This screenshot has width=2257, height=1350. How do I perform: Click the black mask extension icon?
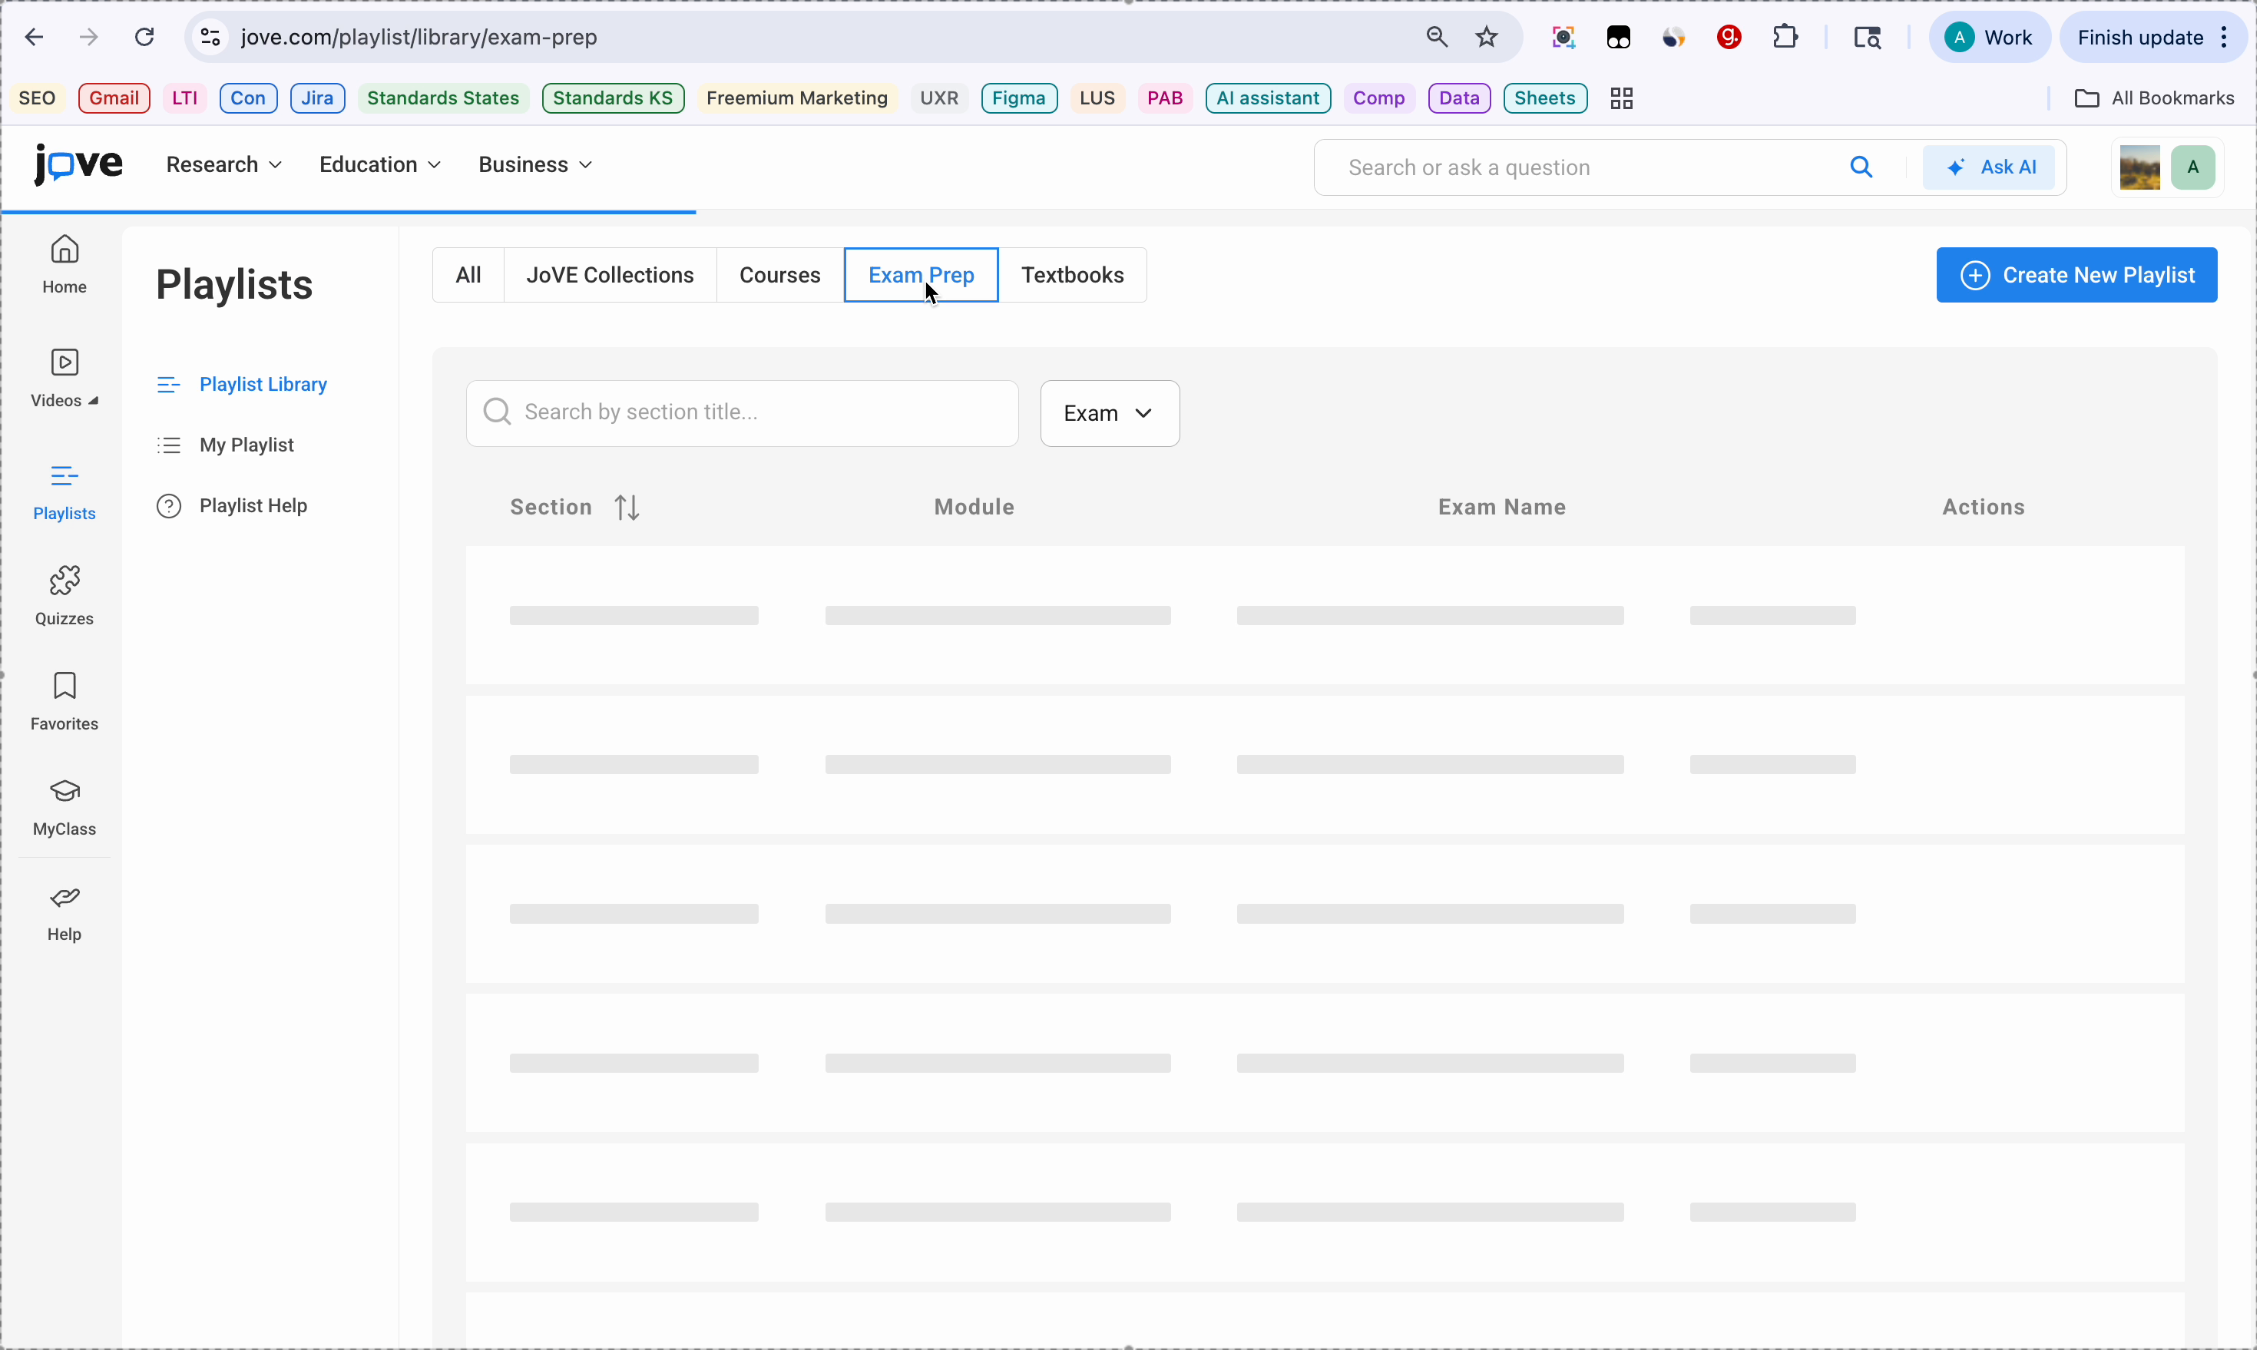[1618, 37]
